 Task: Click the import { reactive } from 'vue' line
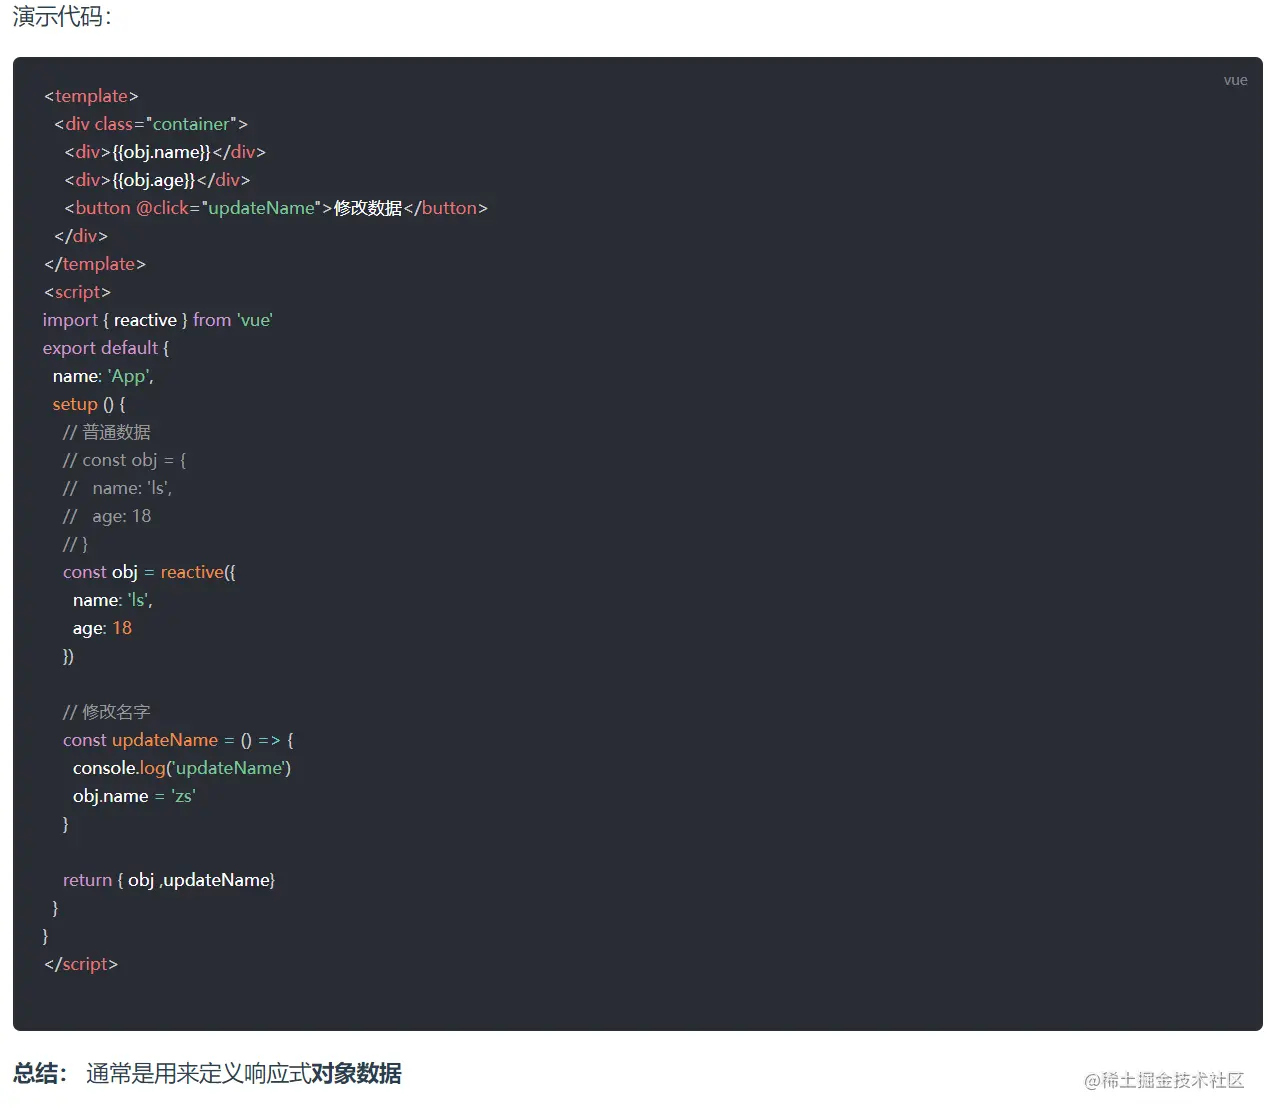[x=157, y=320]
